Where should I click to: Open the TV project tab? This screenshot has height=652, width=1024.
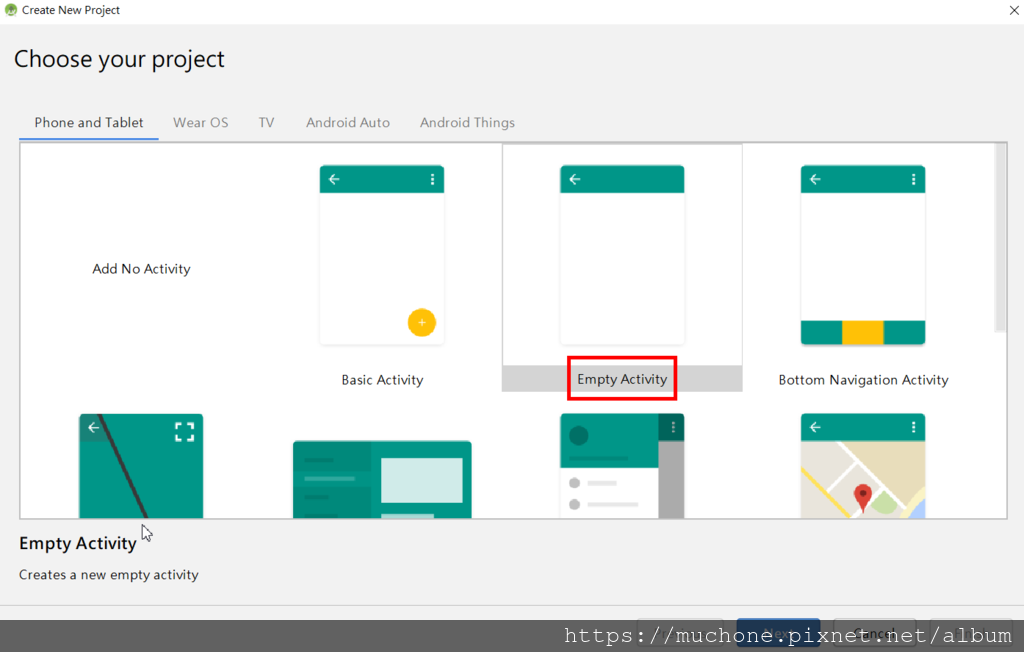click(x=266, y=122)
